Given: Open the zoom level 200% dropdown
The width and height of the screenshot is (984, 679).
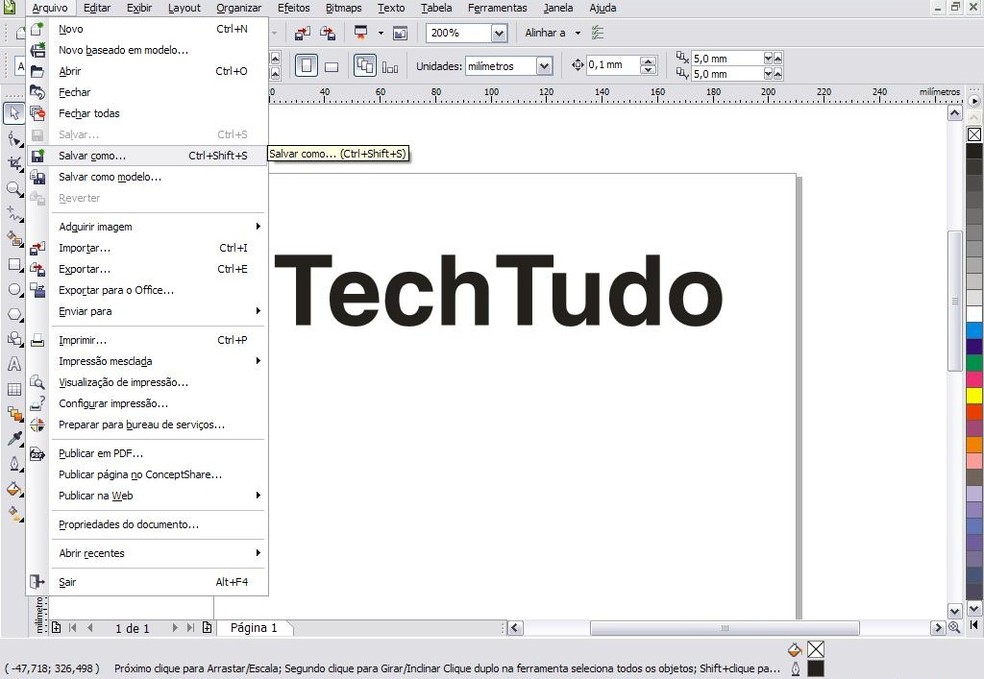Looking at the screenshot, I should pos(499,33).
